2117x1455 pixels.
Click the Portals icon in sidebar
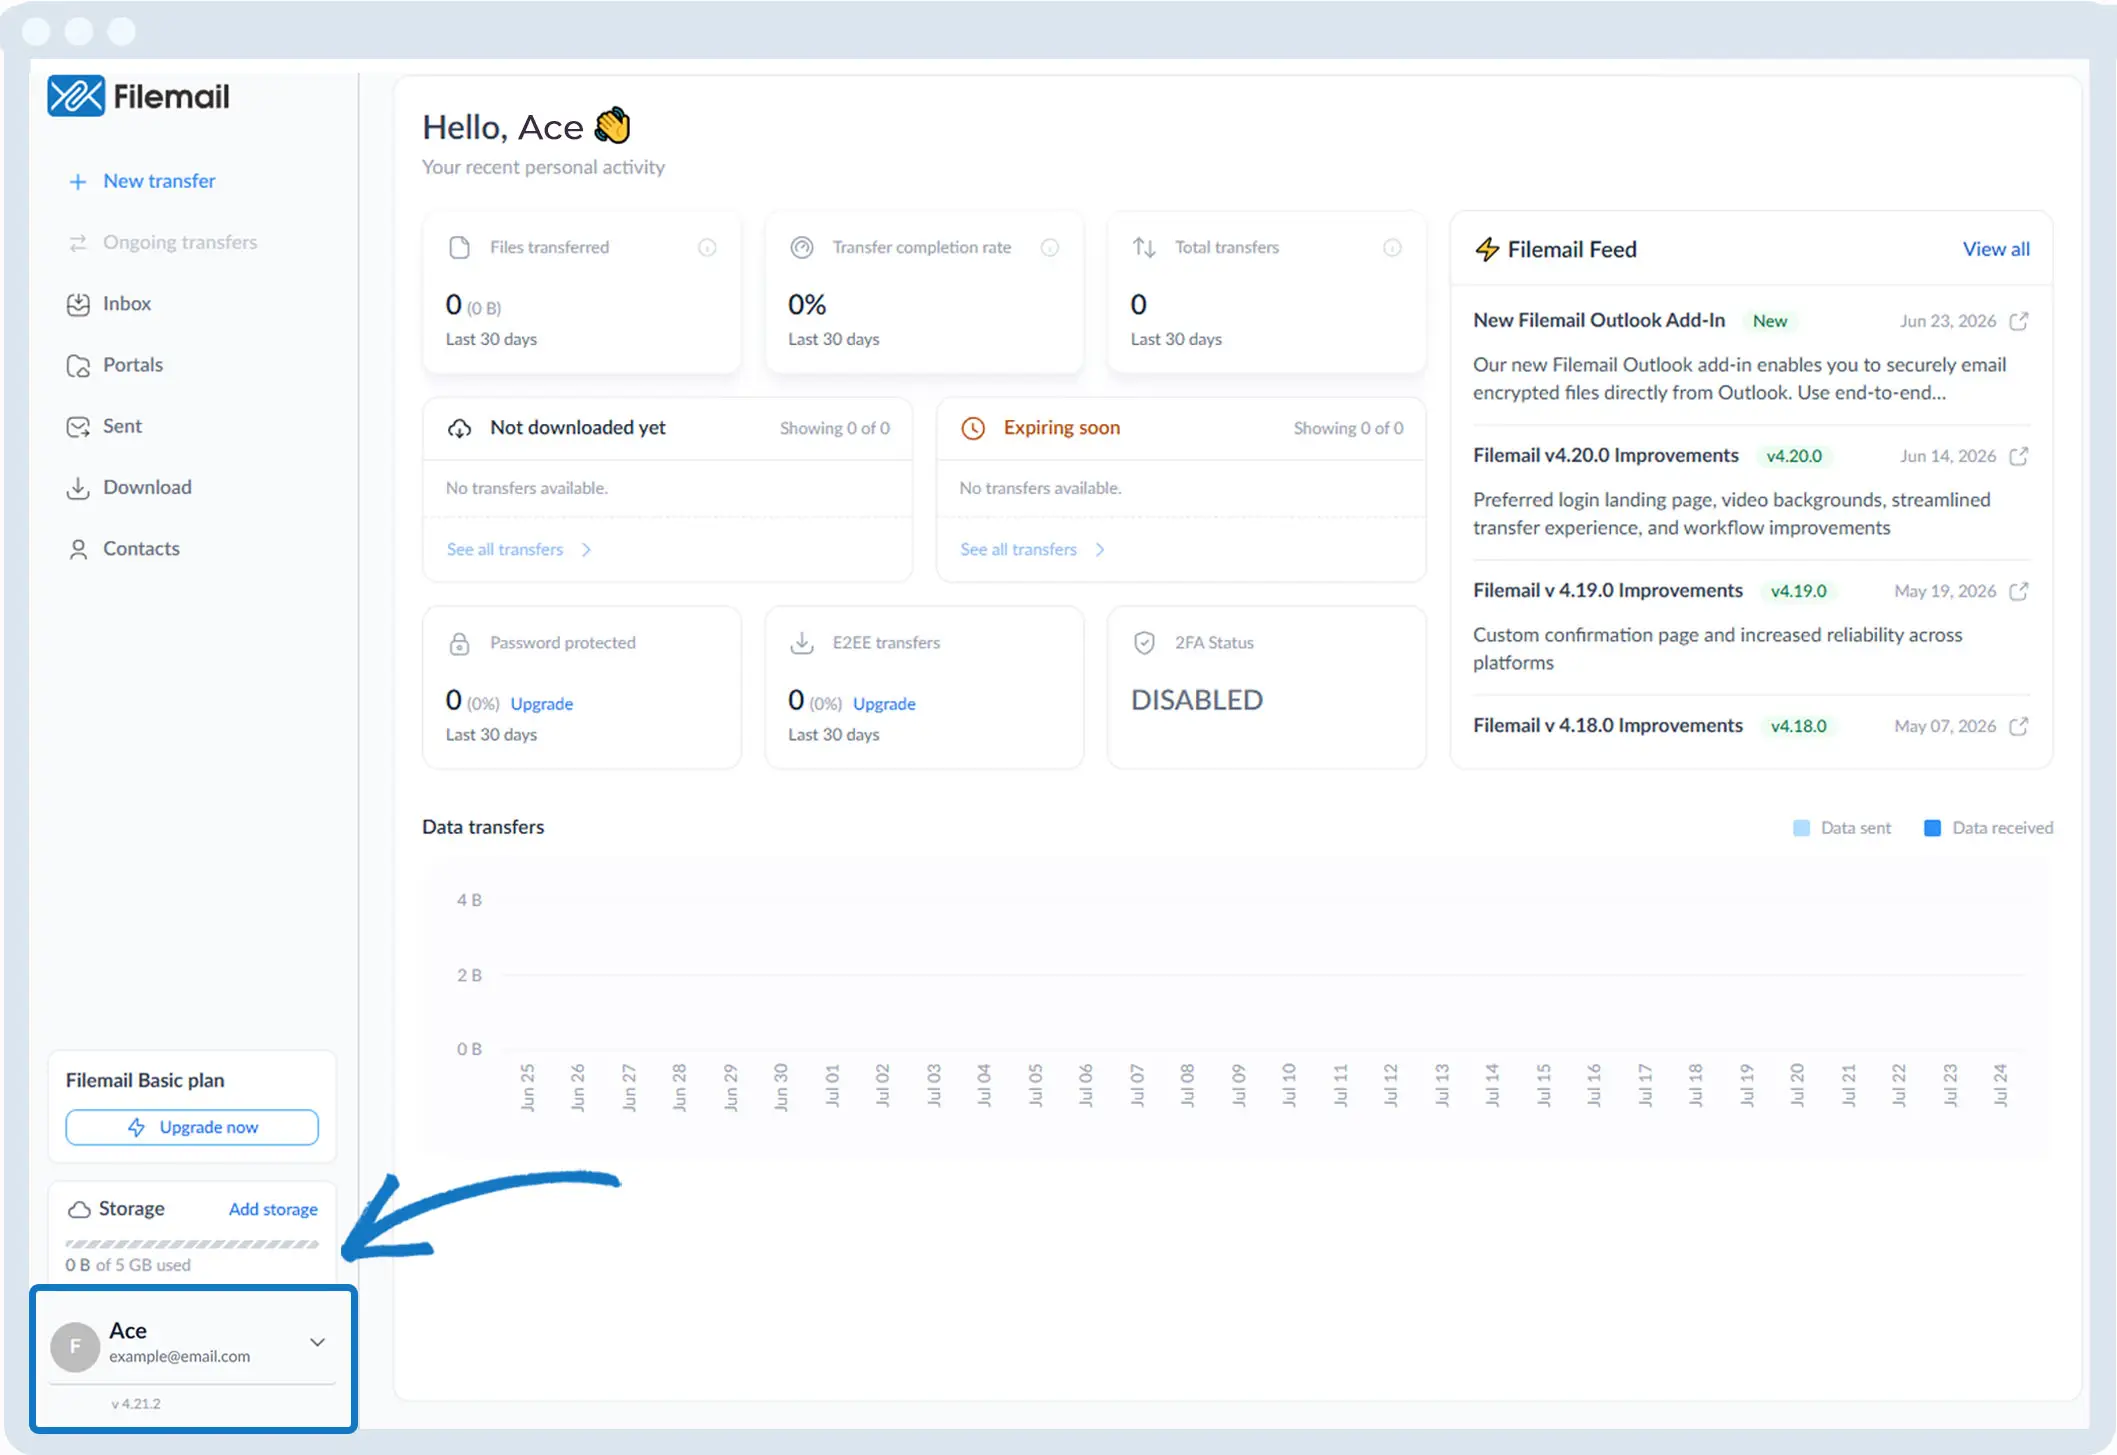(x=78, y=366)
